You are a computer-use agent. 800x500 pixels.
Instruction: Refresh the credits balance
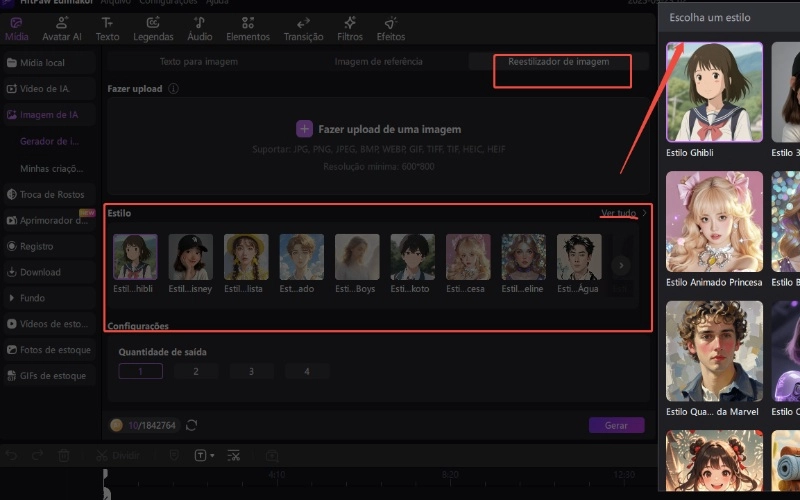click(x=191, y=425)
